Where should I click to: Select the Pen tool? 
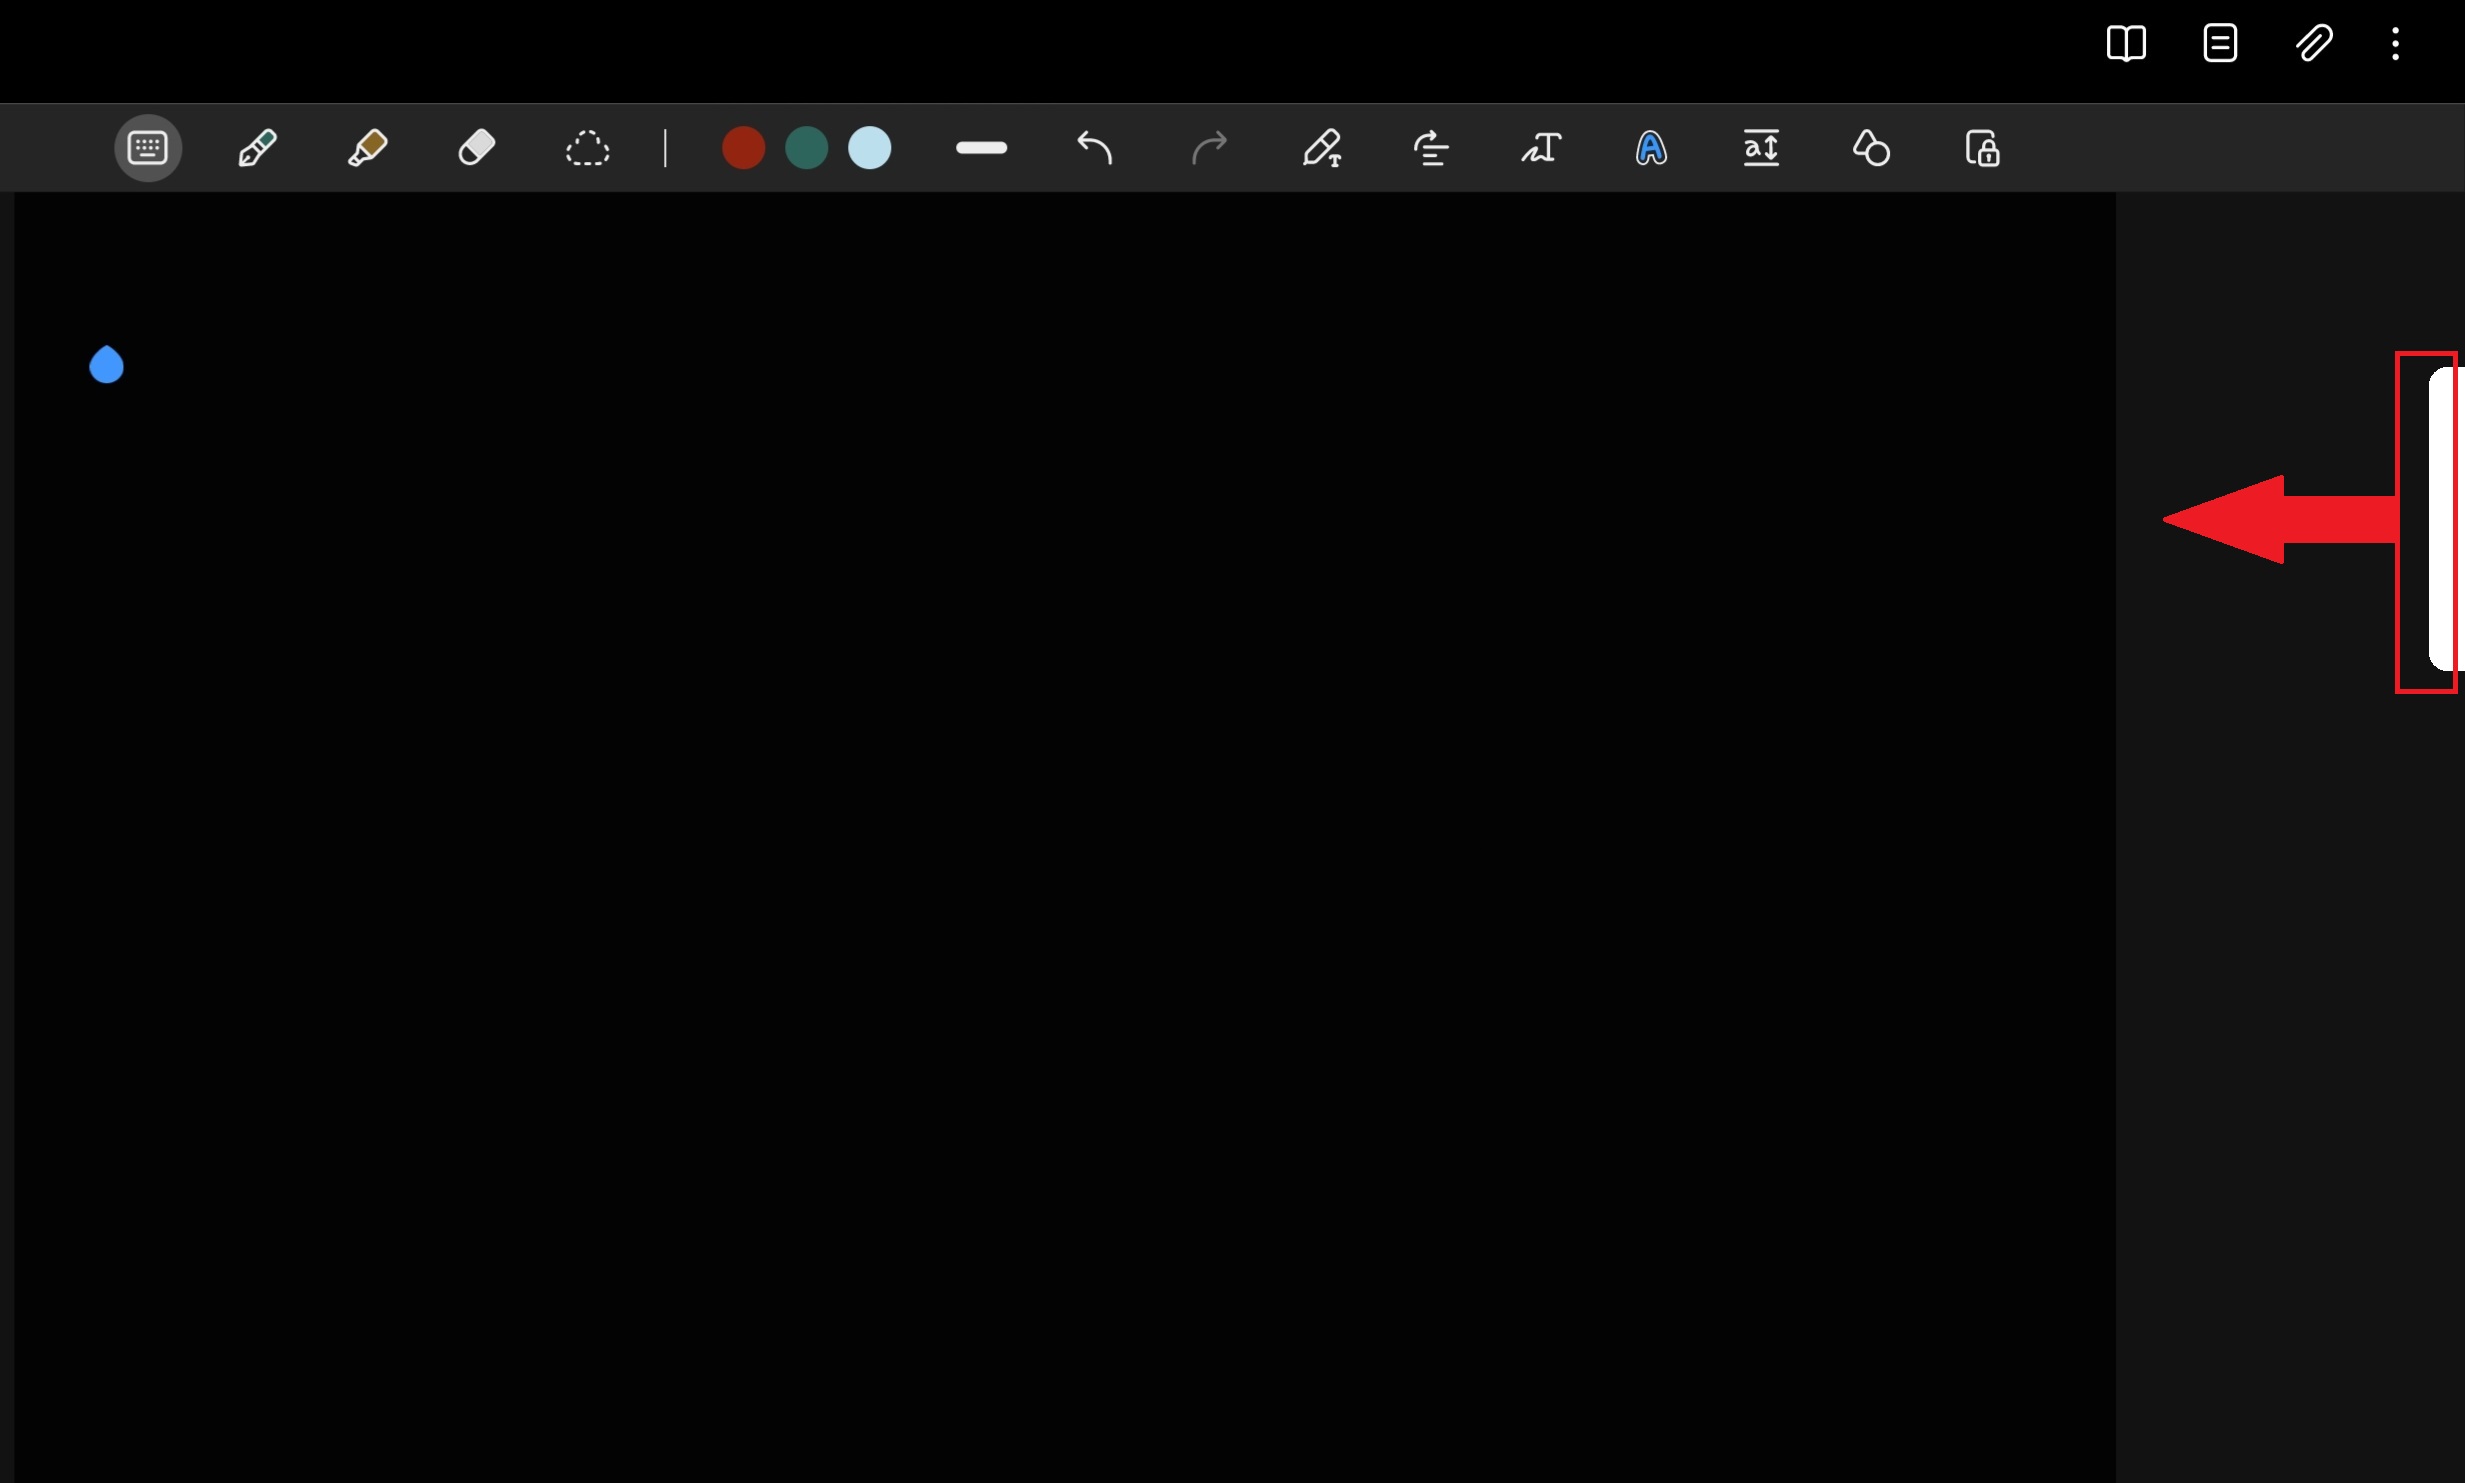click(257, 148)
